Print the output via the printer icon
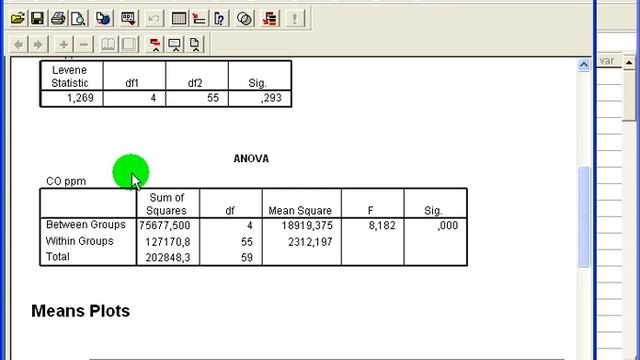This screenshot has height=360, width=640. click(58, 18)
